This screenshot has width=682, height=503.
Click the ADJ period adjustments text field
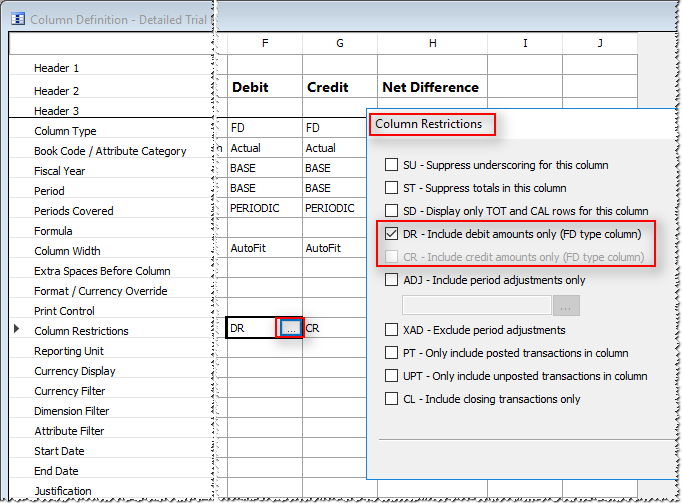click(x=476, y=305)
